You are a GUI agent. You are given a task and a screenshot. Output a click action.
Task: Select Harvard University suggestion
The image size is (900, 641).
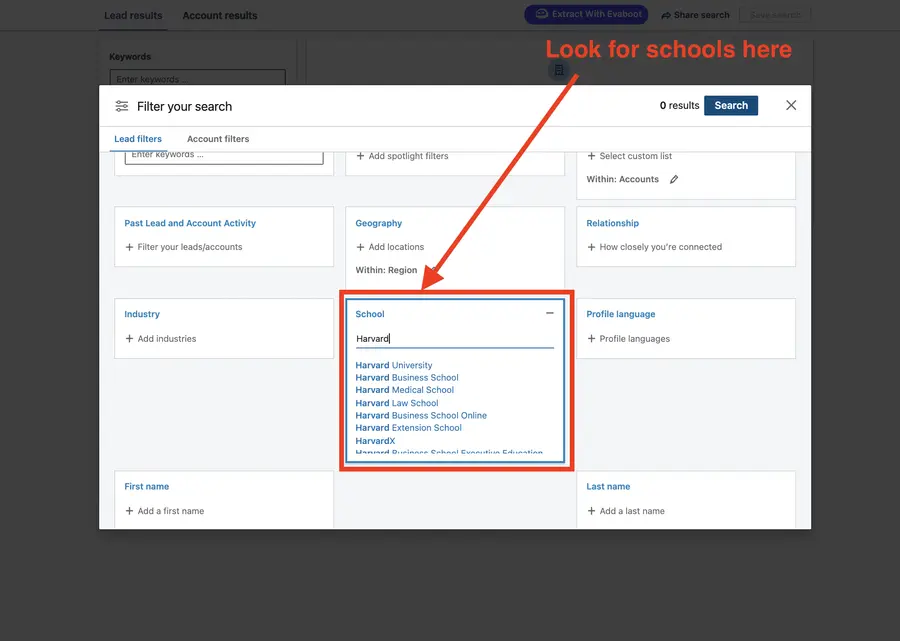(394, 365)
